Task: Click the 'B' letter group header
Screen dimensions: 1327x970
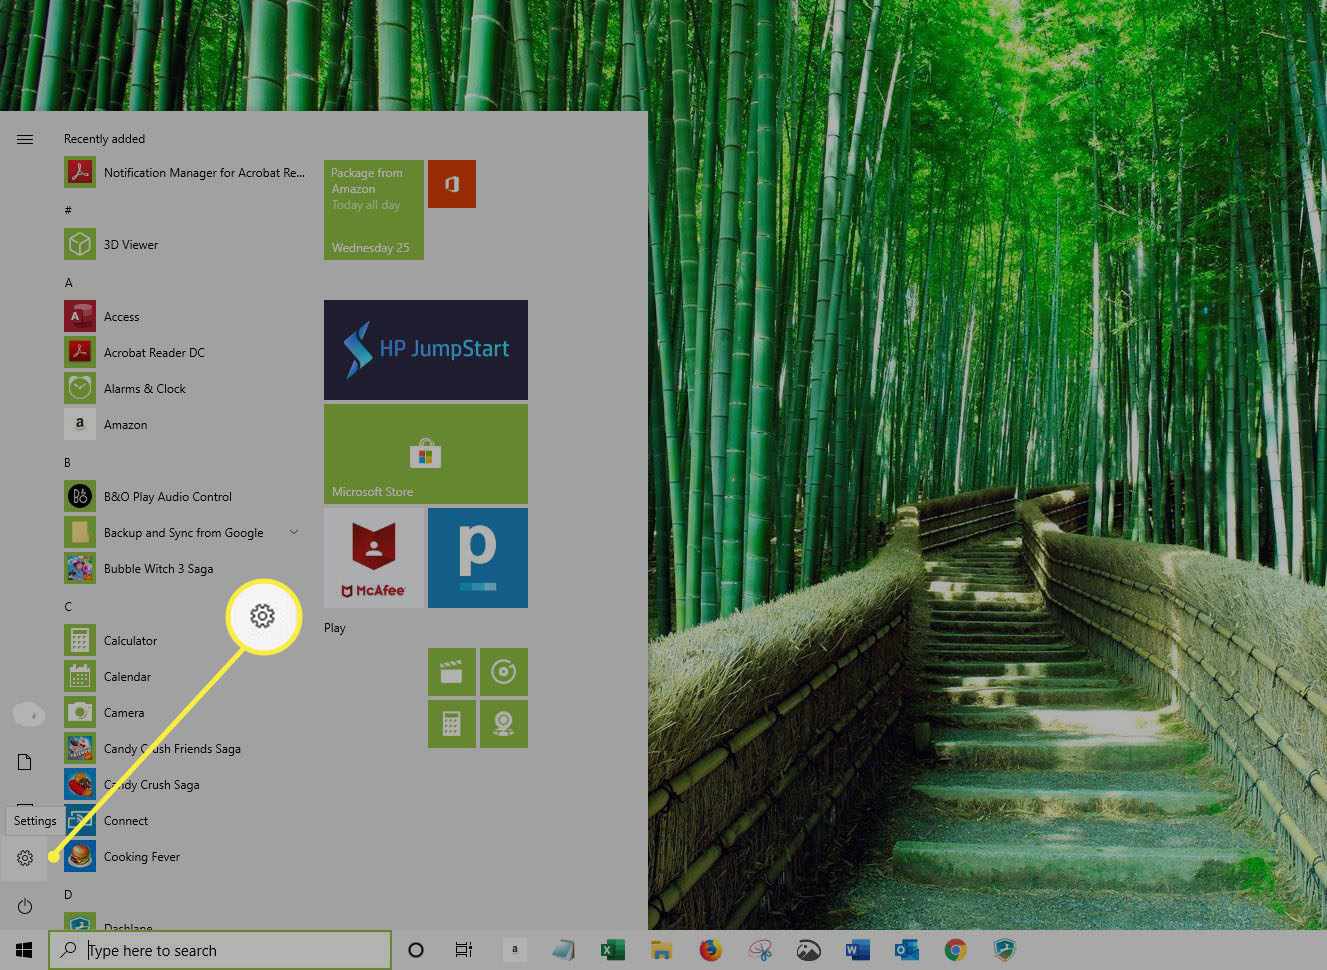Action: (67, 463)
